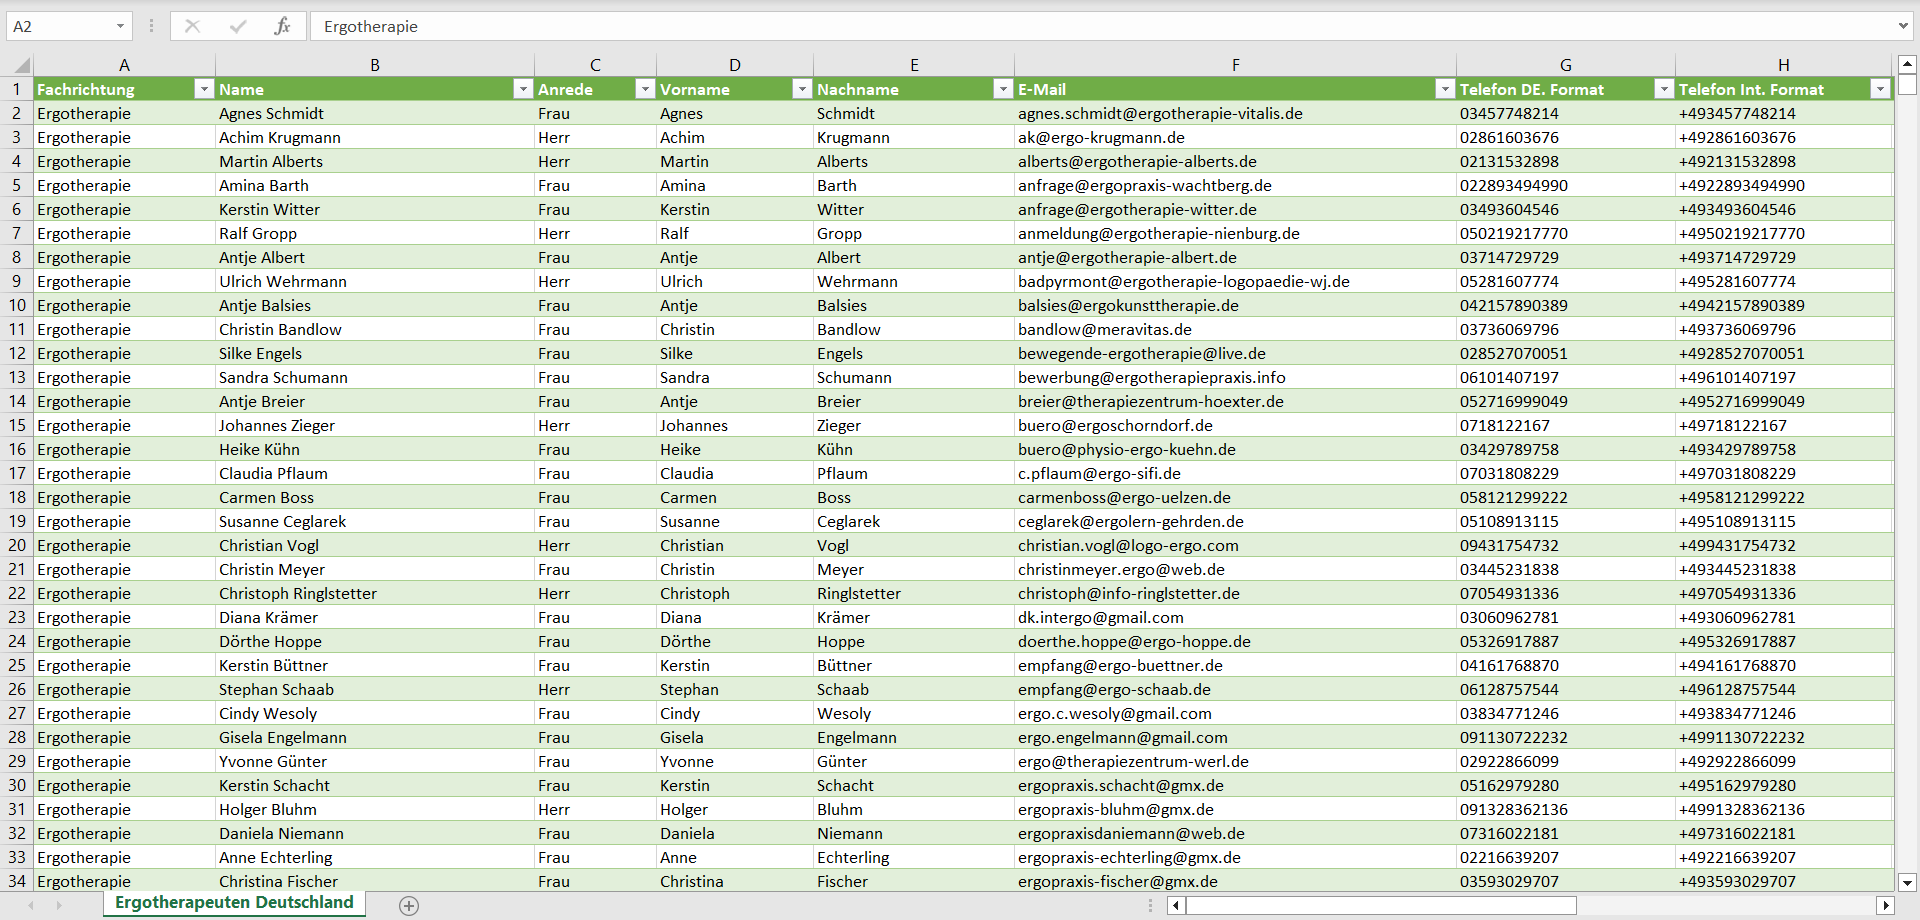1920x920 pixels.
Task: Click vertical scrollbar down arrow
Action: tap(1907, 882)
